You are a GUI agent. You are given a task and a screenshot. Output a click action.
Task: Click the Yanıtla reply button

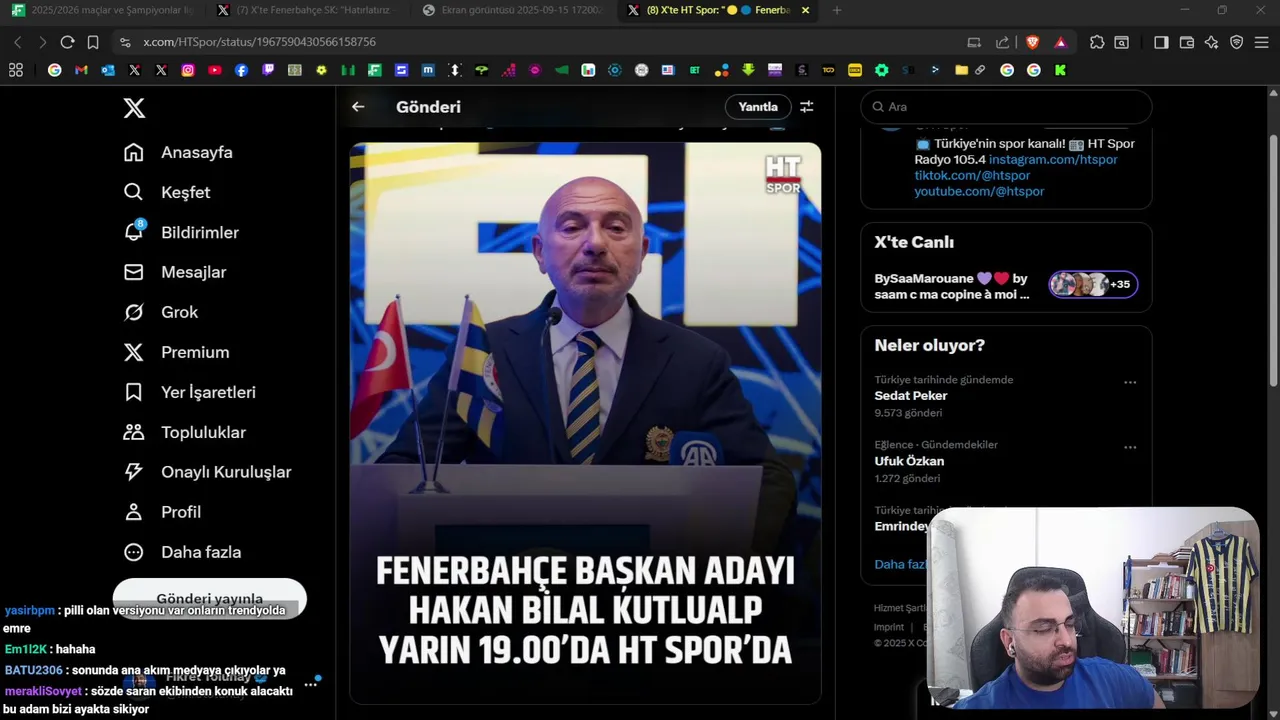758,107
